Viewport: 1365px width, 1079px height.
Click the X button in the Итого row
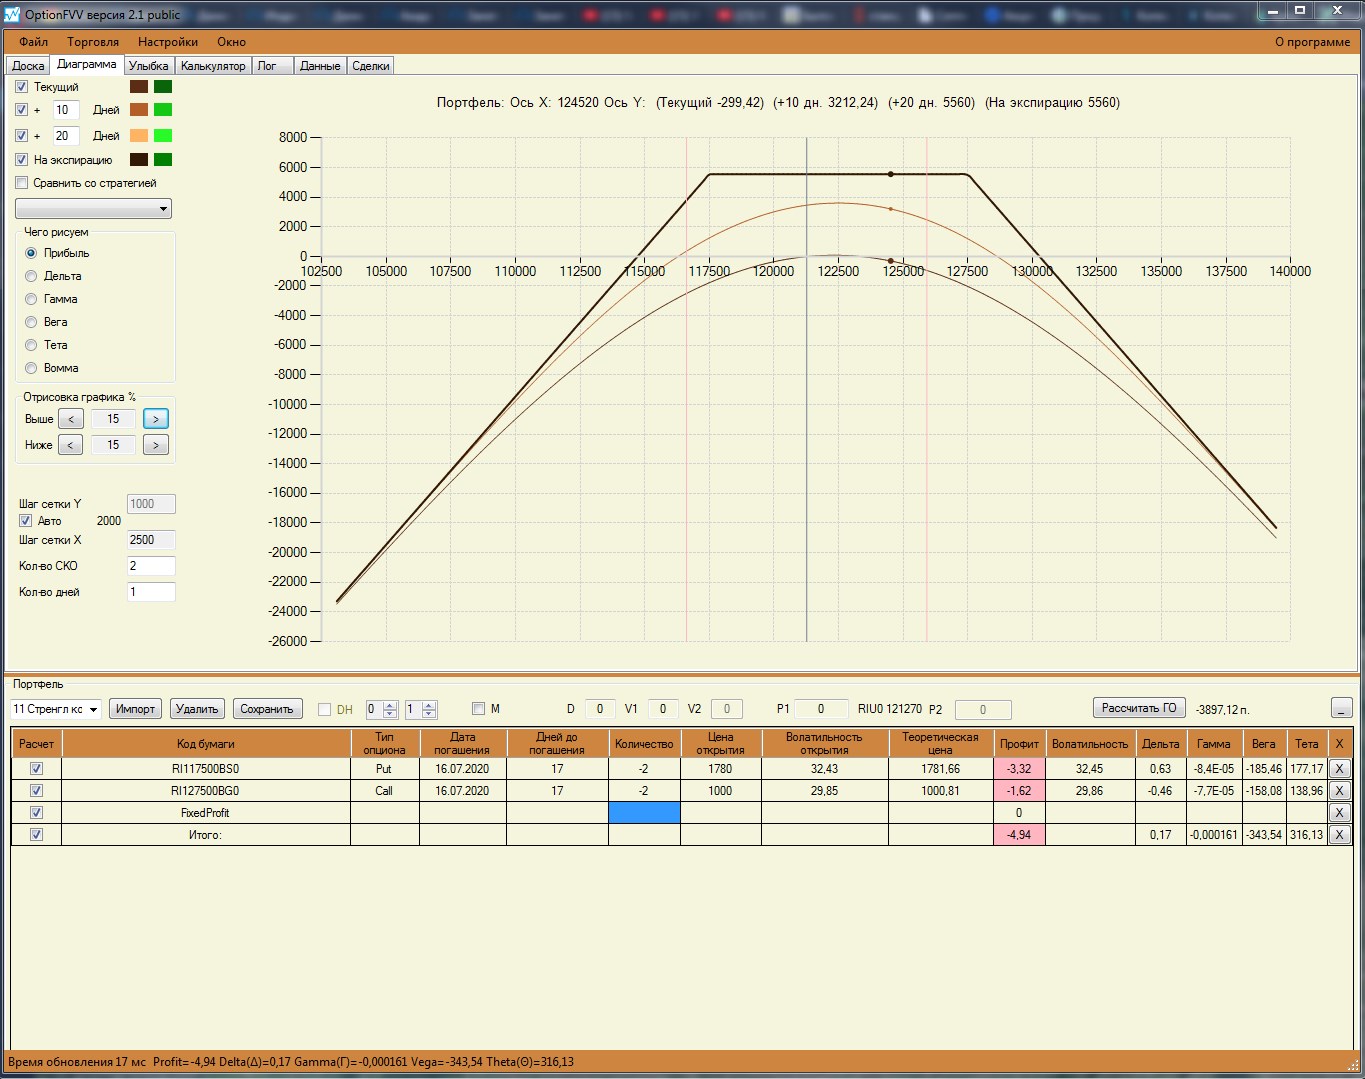tap(1339, 835)
